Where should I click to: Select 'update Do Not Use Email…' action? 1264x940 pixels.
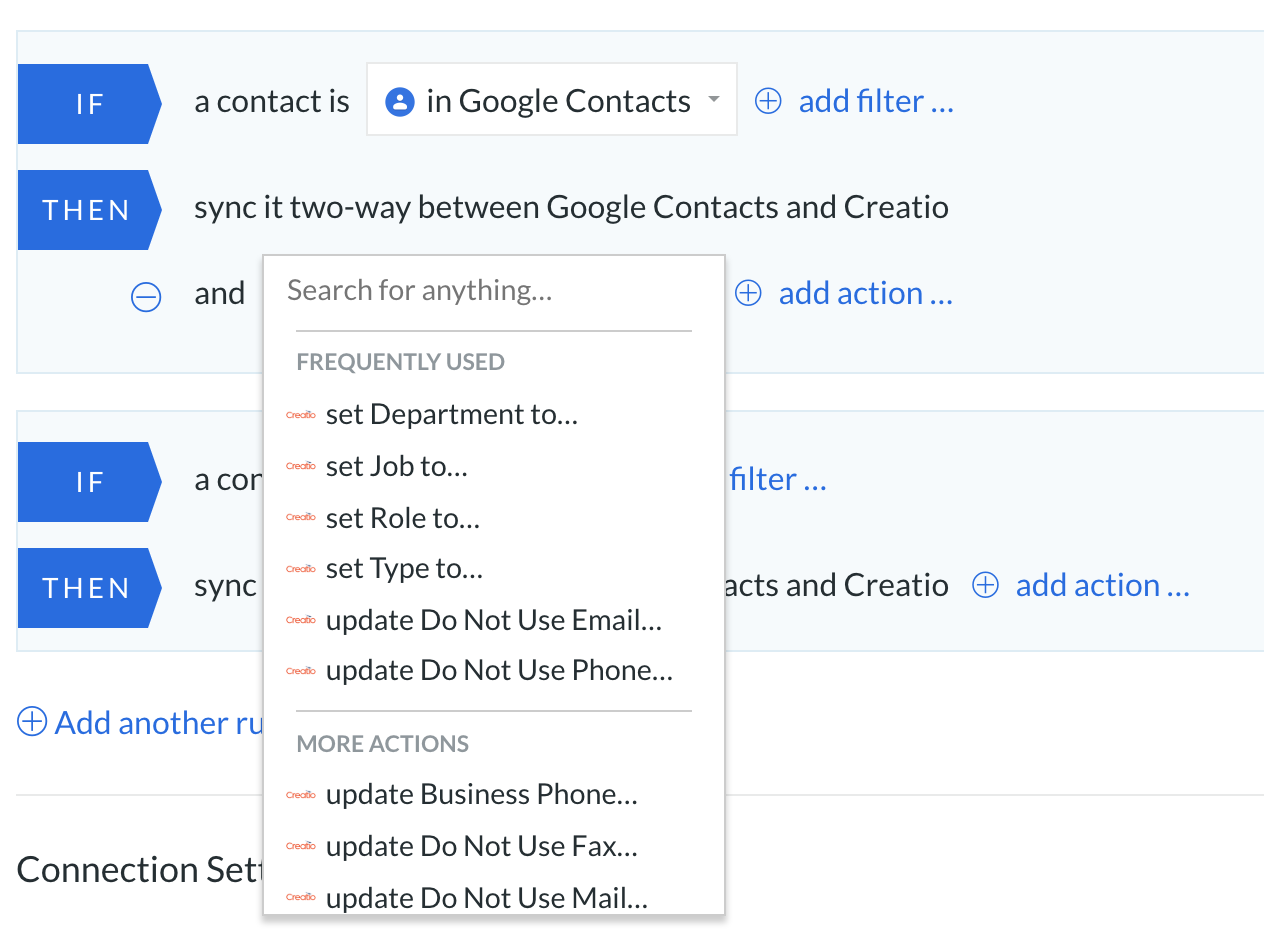(493, 620)
